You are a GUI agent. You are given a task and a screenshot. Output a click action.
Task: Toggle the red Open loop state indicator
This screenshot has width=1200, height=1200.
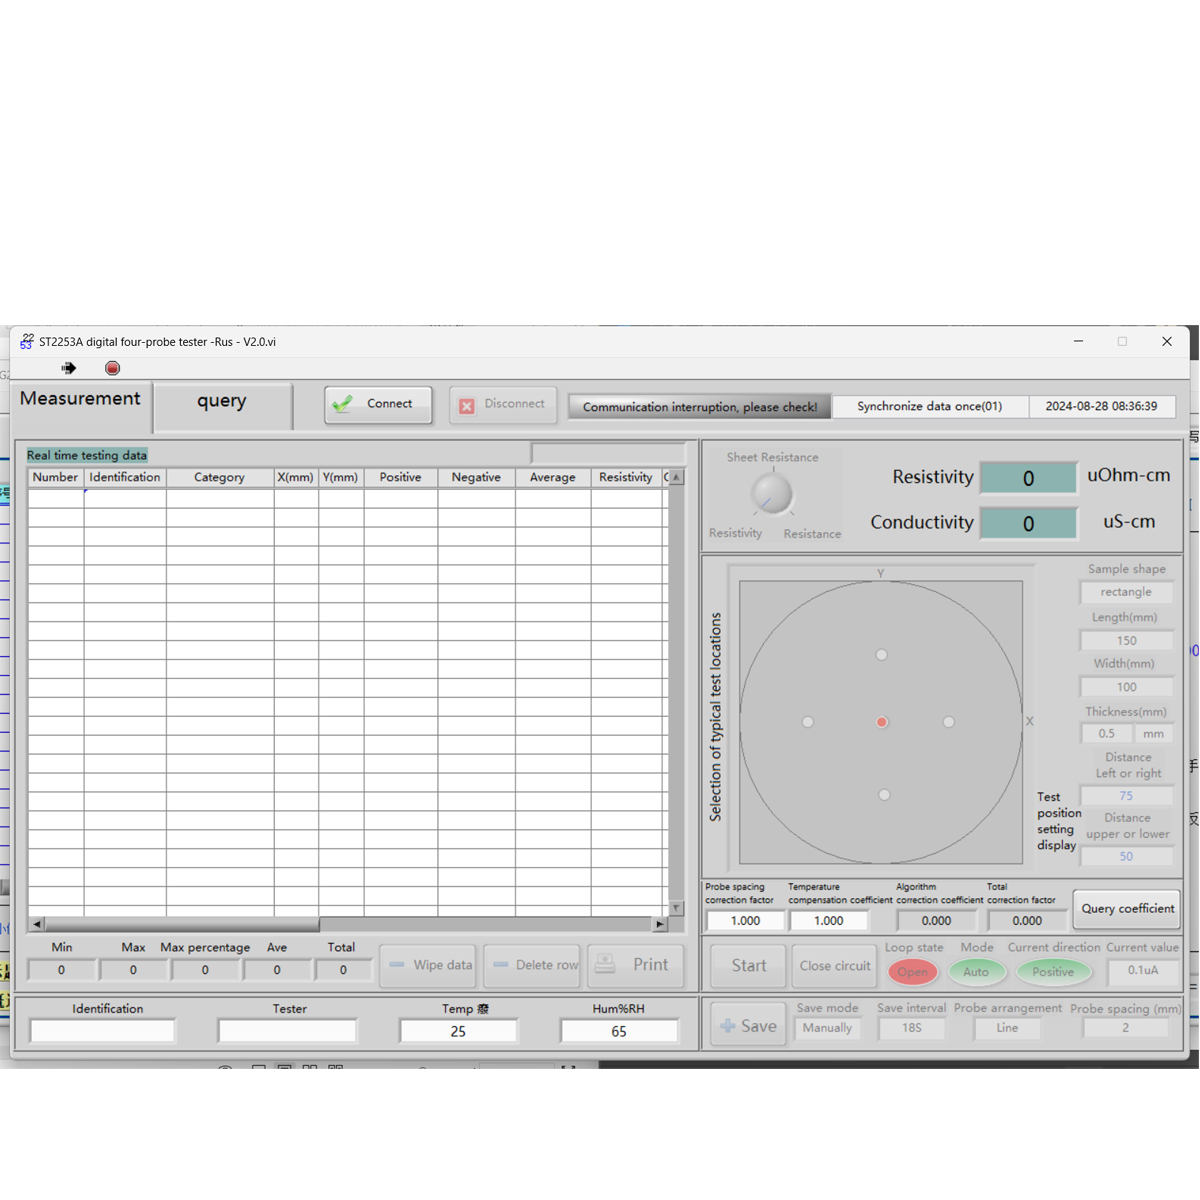coord(912,971)
